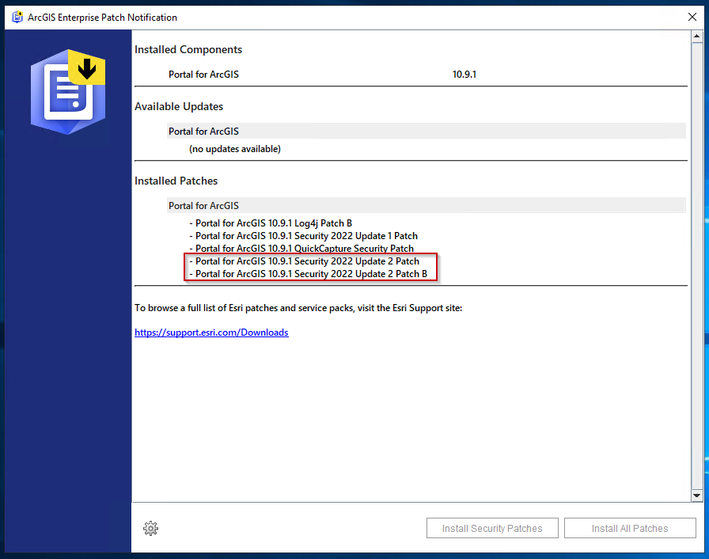Select the Log4j Patch B entry
The height and width of the screenshot is (559, 709).
(x=270, y=223)
